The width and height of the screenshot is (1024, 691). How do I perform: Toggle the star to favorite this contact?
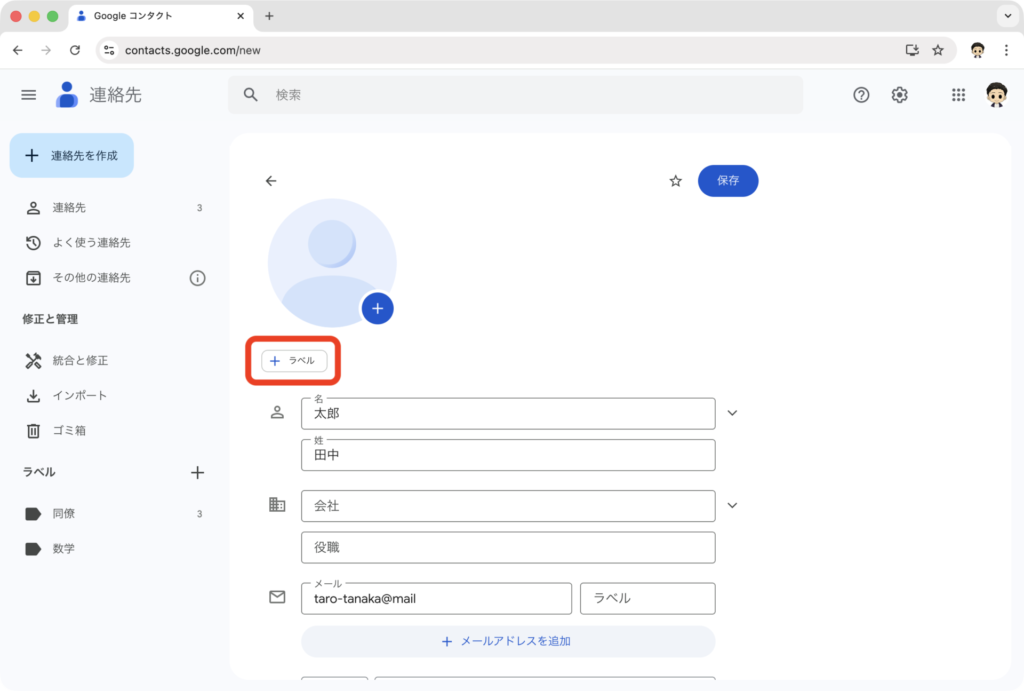675,181
